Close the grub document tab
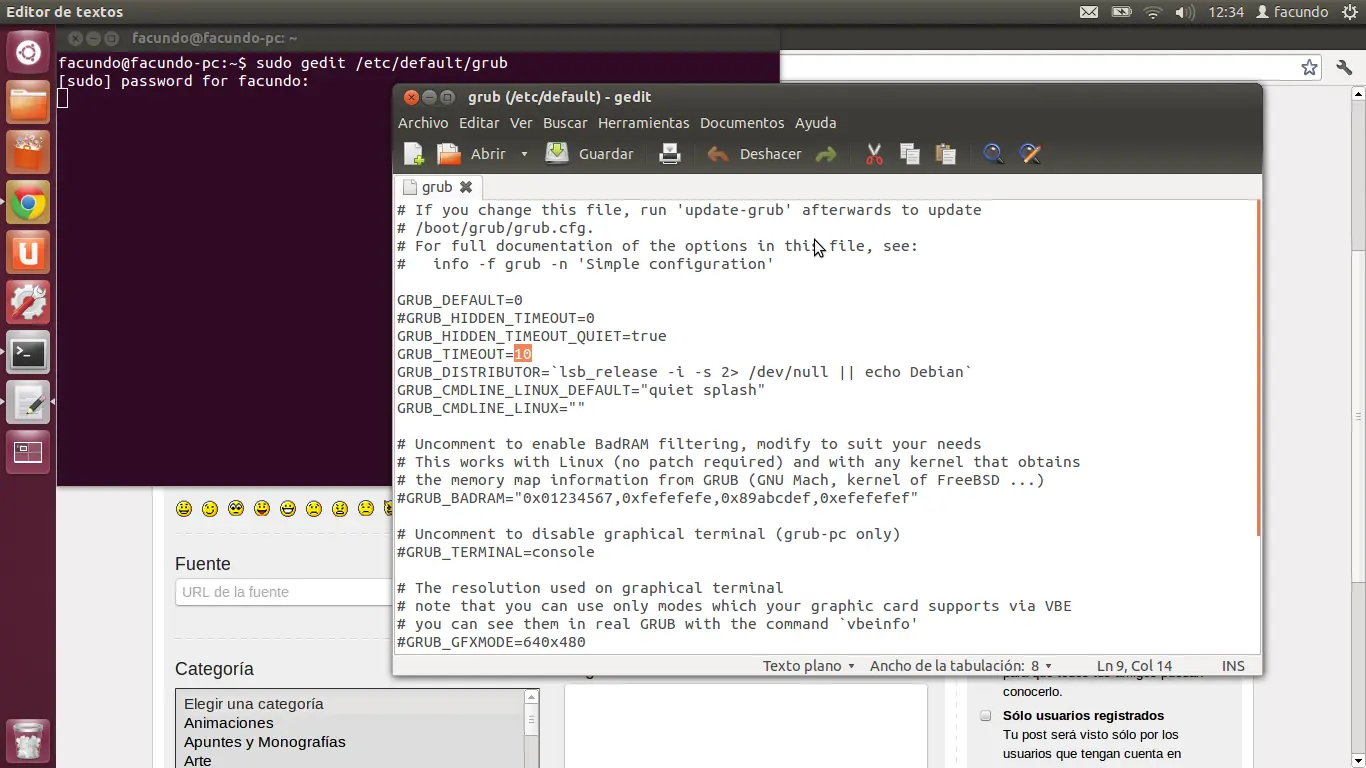Viewport: 1366px width, 768px height. coord(466,187)
